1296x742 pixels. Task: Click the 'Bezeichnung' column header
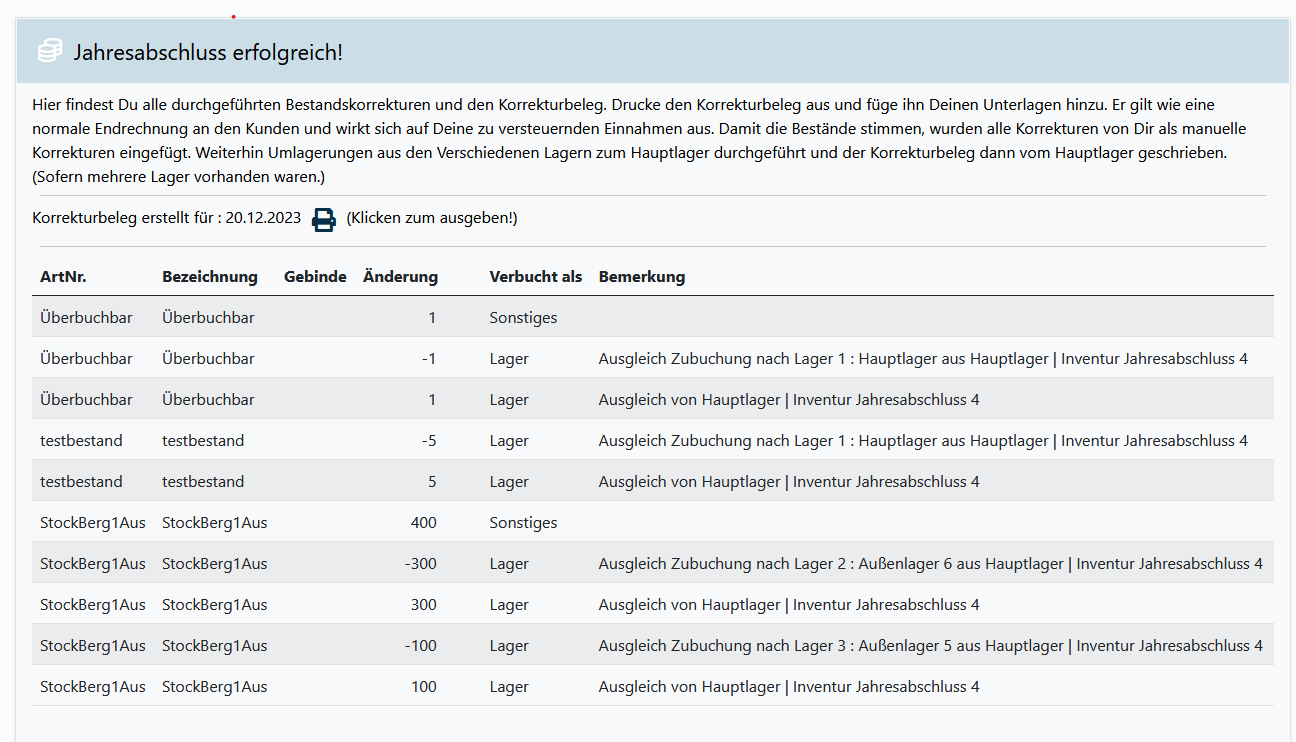(210, 277)
